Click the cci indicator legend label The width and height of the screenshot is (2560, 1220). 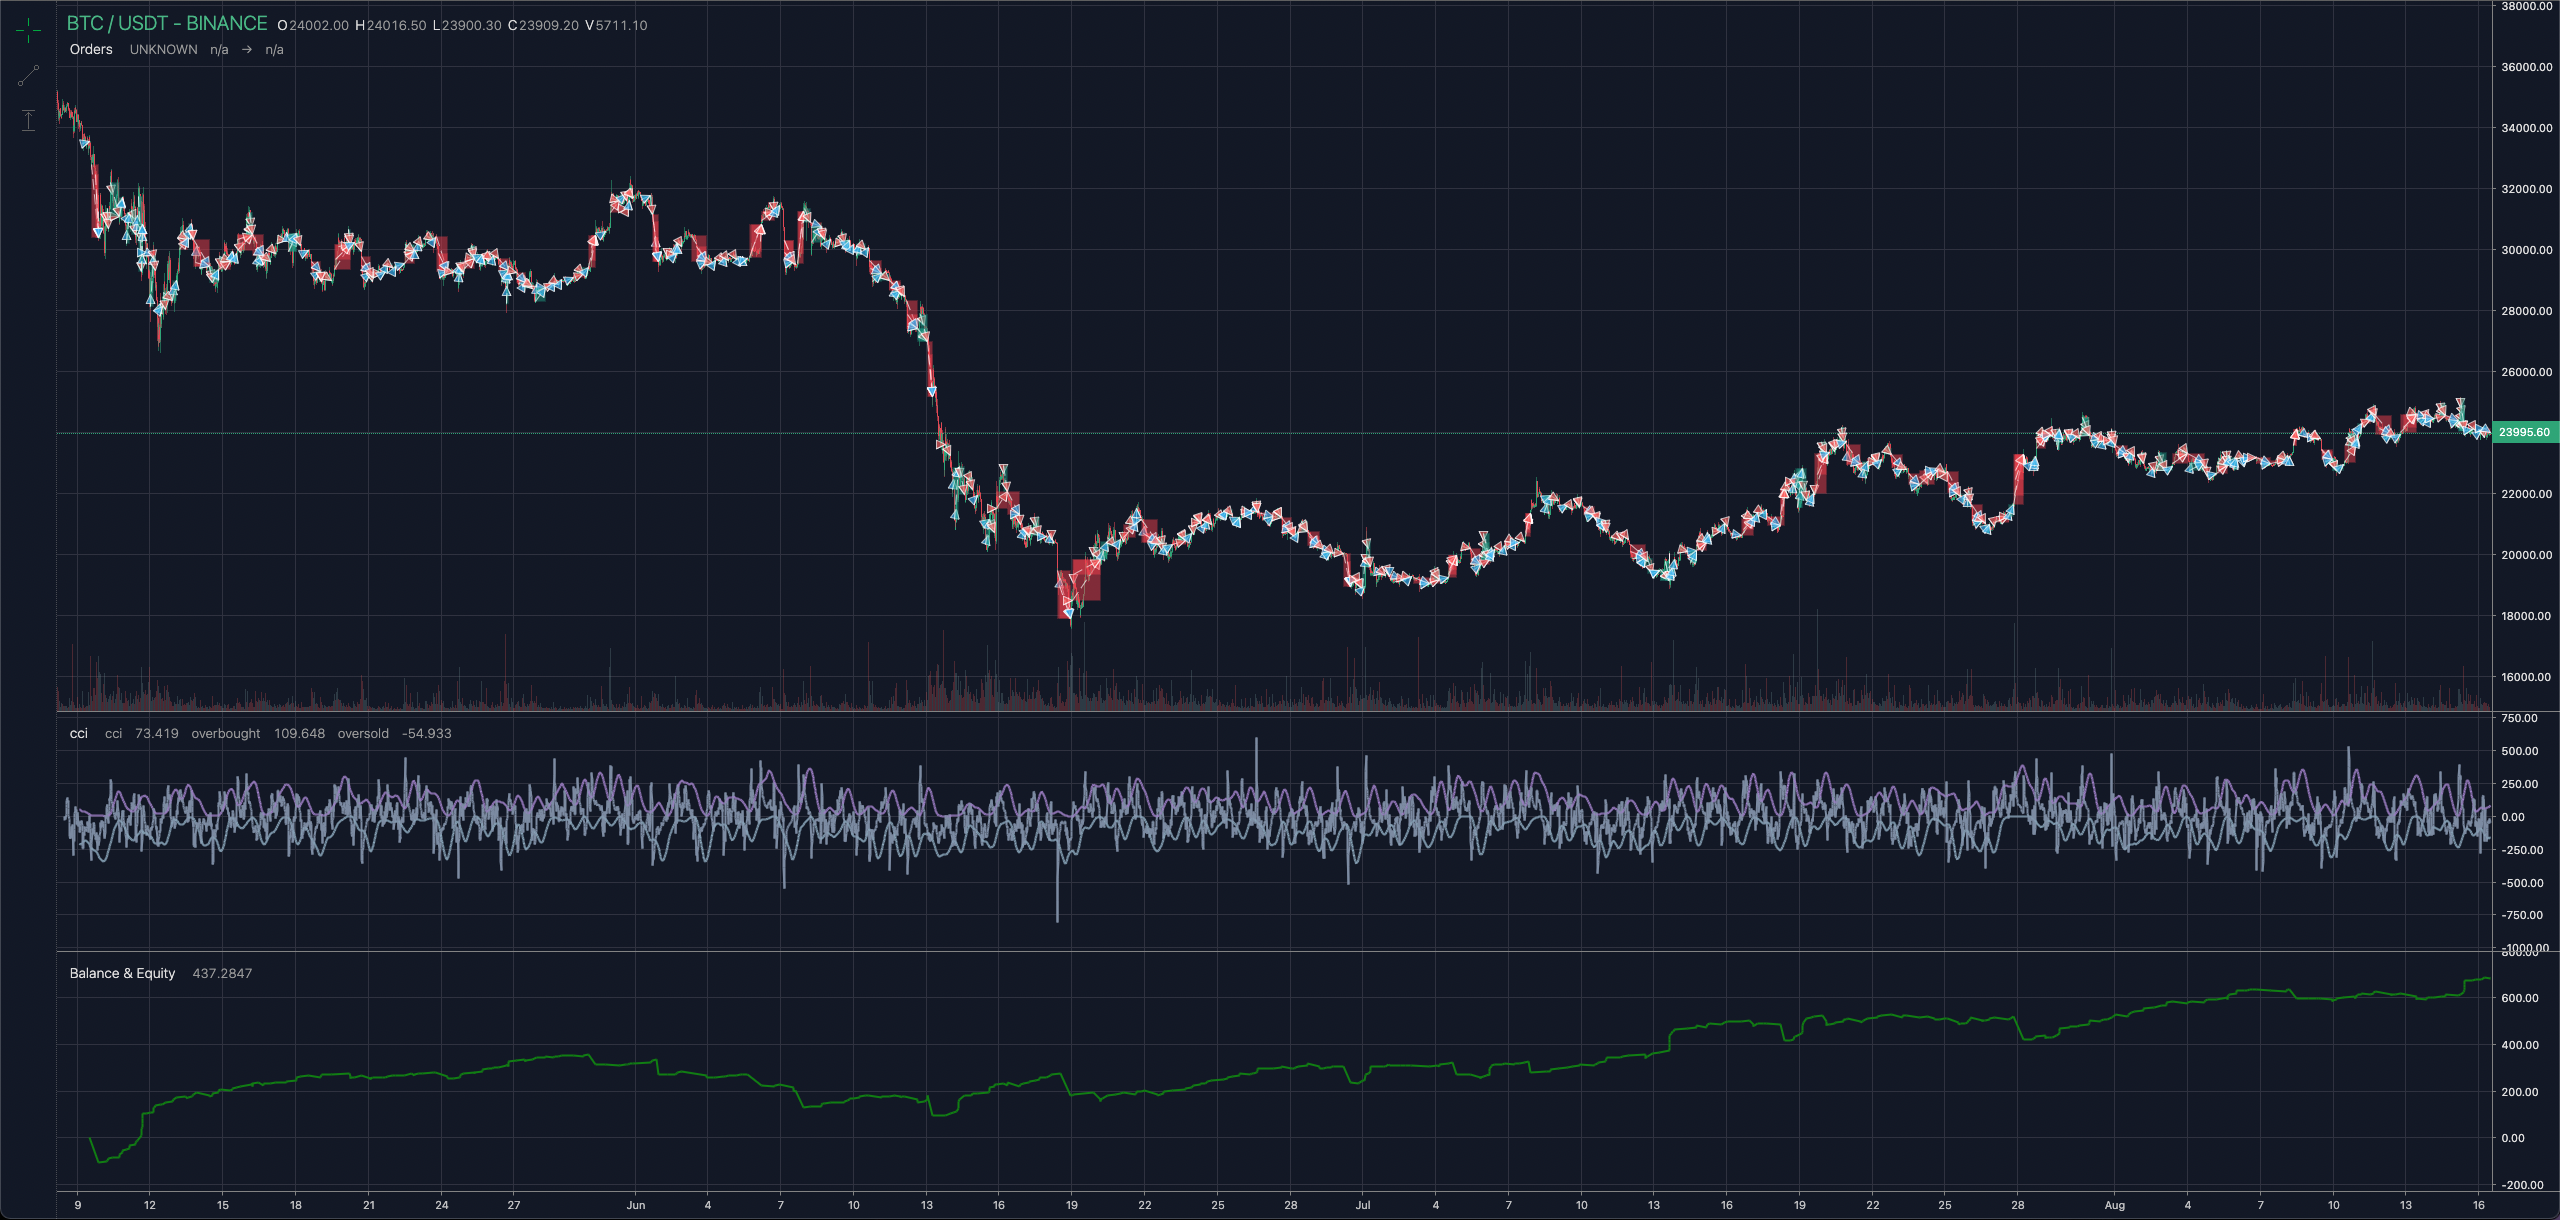(78, 734)
